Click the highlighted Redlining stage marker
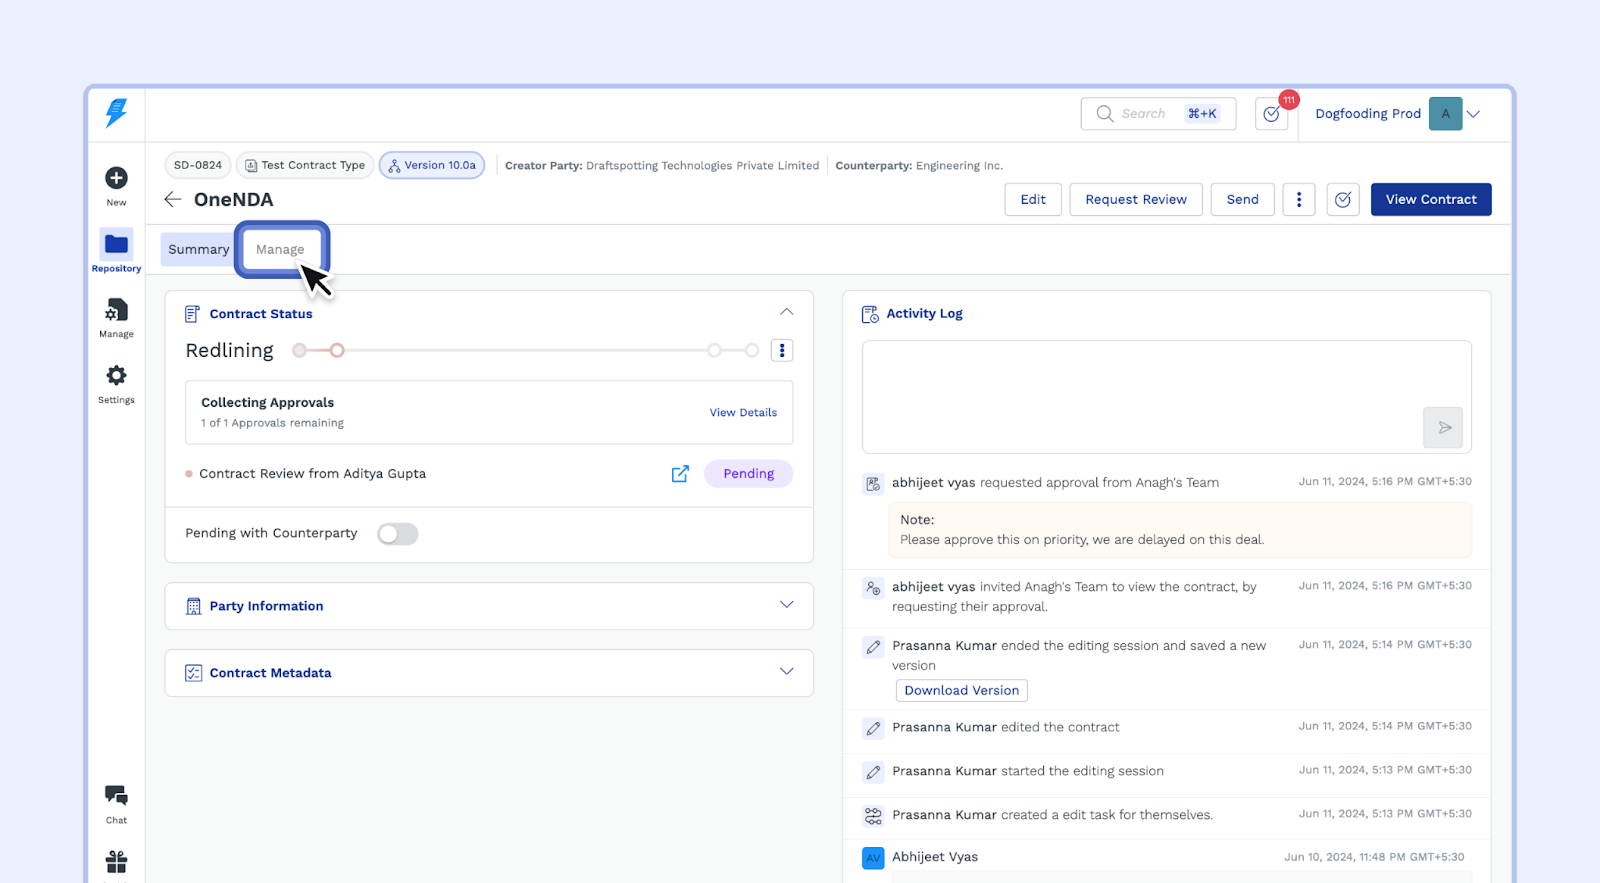The height and width of the screenshot is (883, 1600). point(337,350)
